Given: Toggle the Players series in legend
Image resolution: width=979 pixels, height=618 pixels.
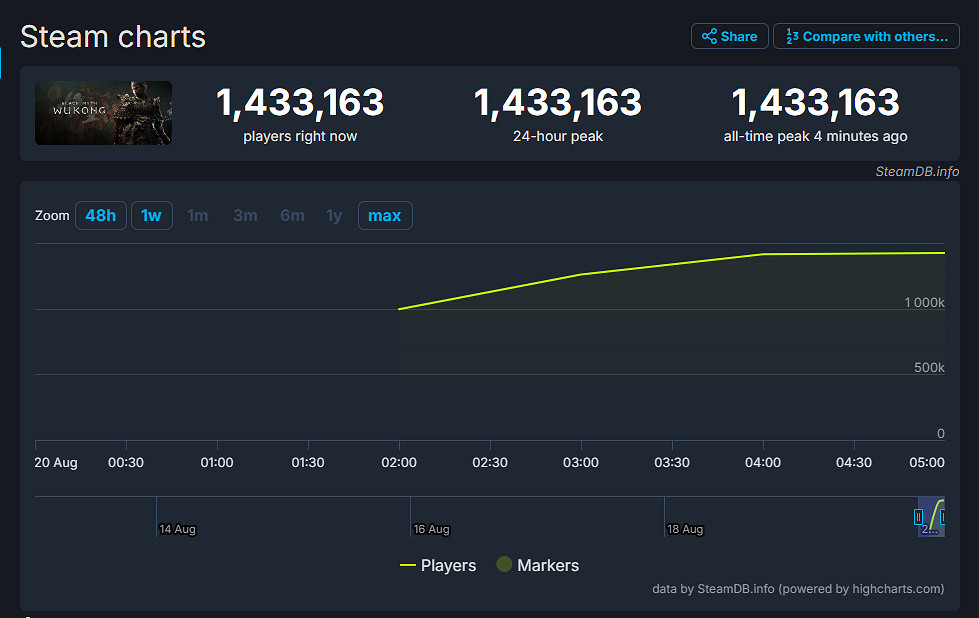Looking at the screenshot, I should (438, 565).
